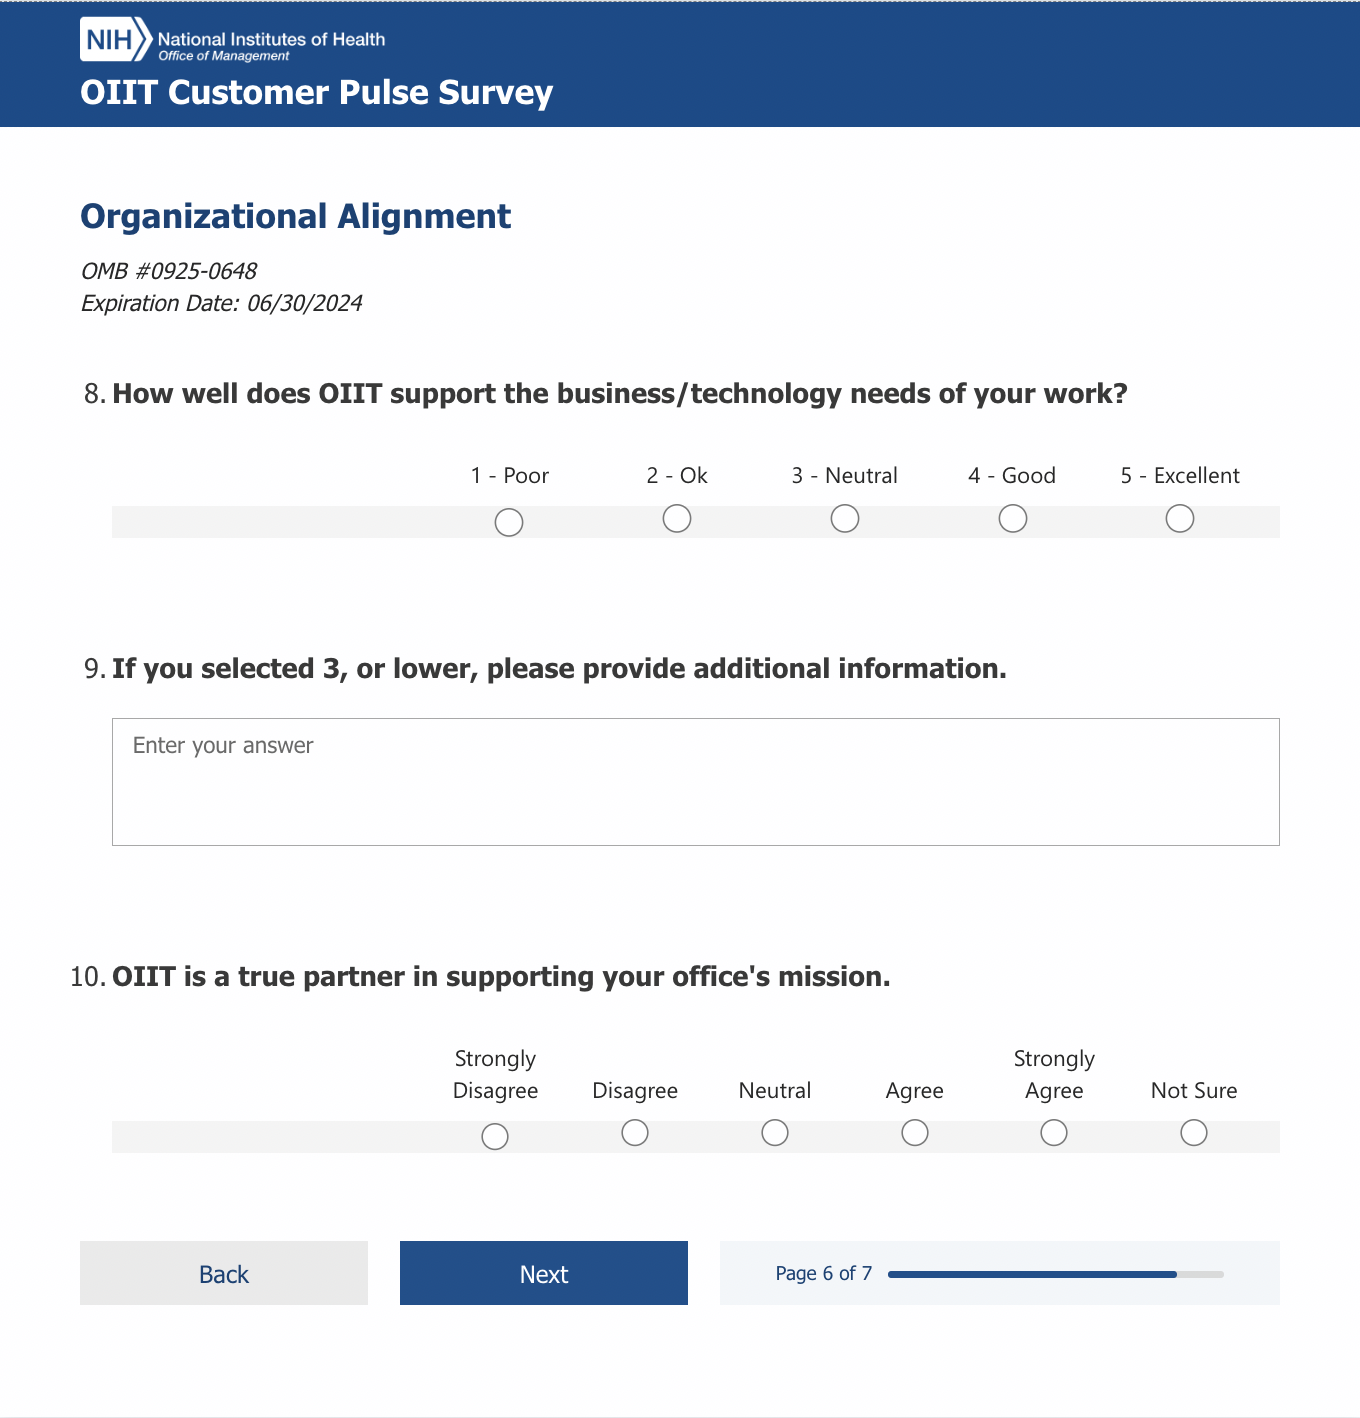Select 'Strongly Agree' for question 10
The height and width of the screenshot is (1418, 1360).
point(1054,1133)
